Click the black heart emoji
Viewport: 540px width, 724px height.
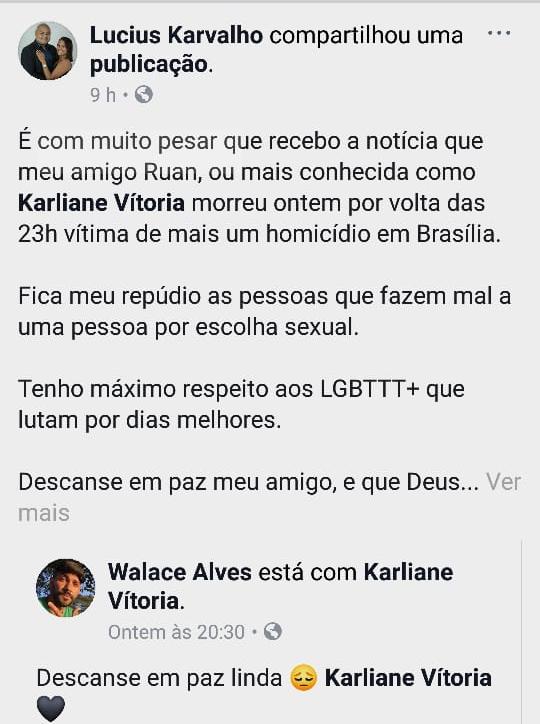(51, 708)
